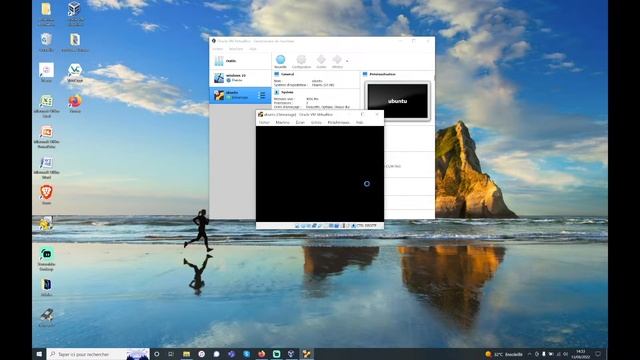Image resolution: width=640 pixels, height=360 pixels.
Task: Click the Prévisualisation section header
Action: click(x=382, y=74)
